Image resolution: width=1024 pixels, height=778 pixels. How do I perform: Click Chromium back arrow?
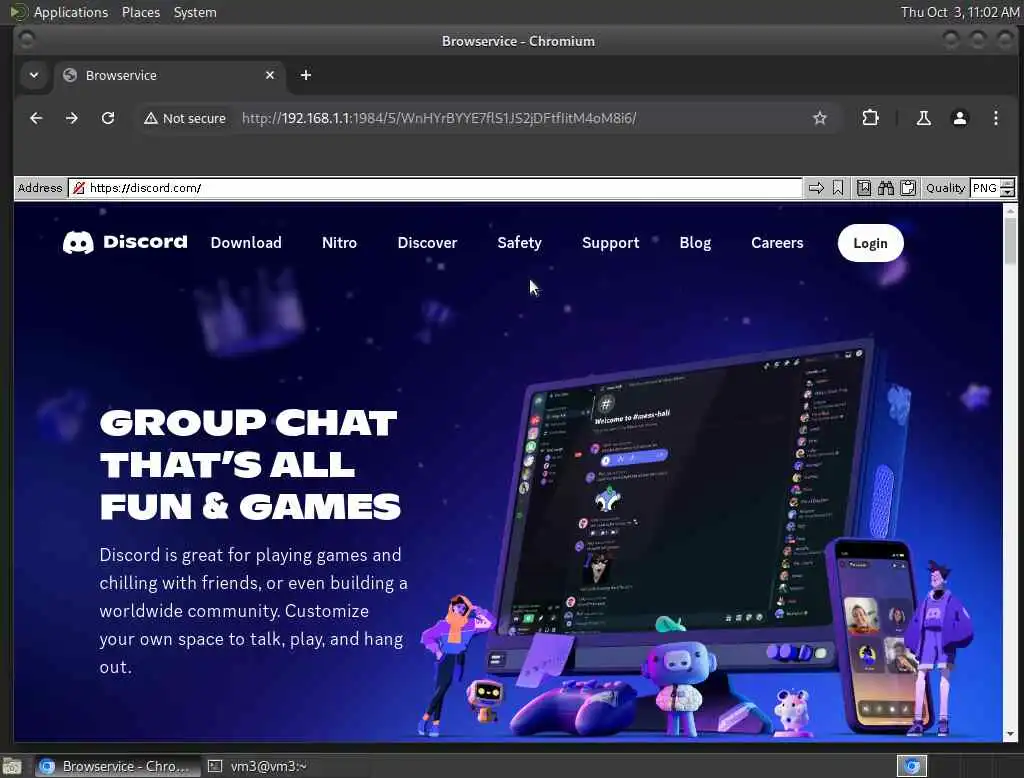(36, 118)
